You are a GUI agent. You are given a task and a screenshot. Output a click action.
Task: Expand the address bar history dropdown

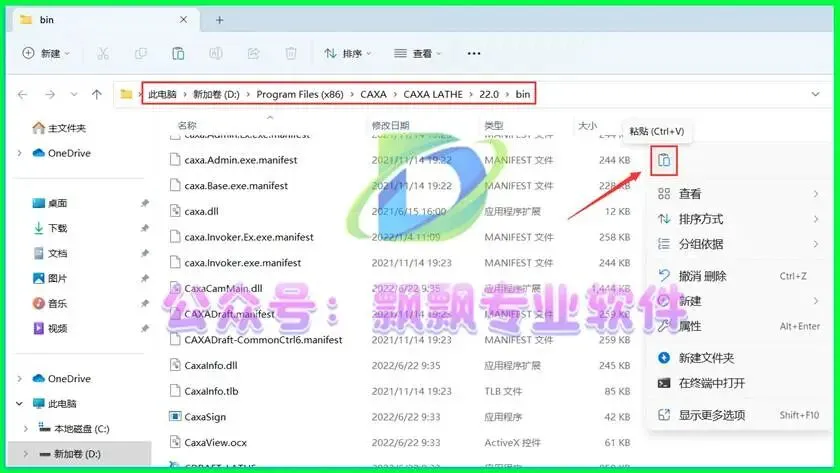coord(815,95)
